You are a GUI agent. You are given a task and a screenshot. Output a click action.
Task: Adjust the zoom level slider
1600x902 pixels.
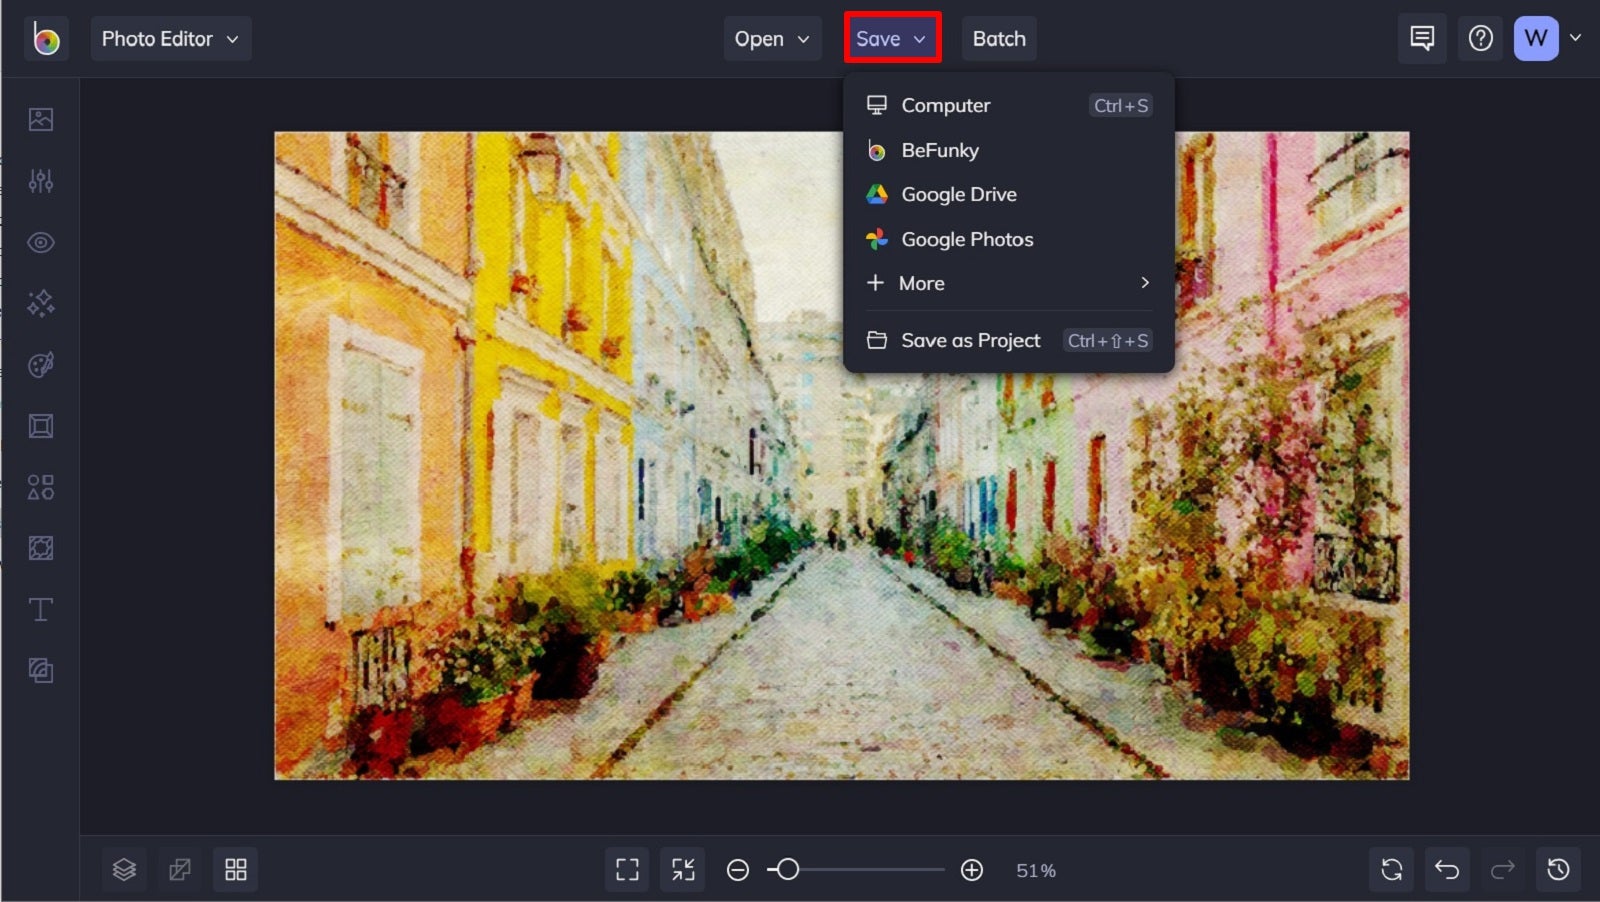[789, 870]
